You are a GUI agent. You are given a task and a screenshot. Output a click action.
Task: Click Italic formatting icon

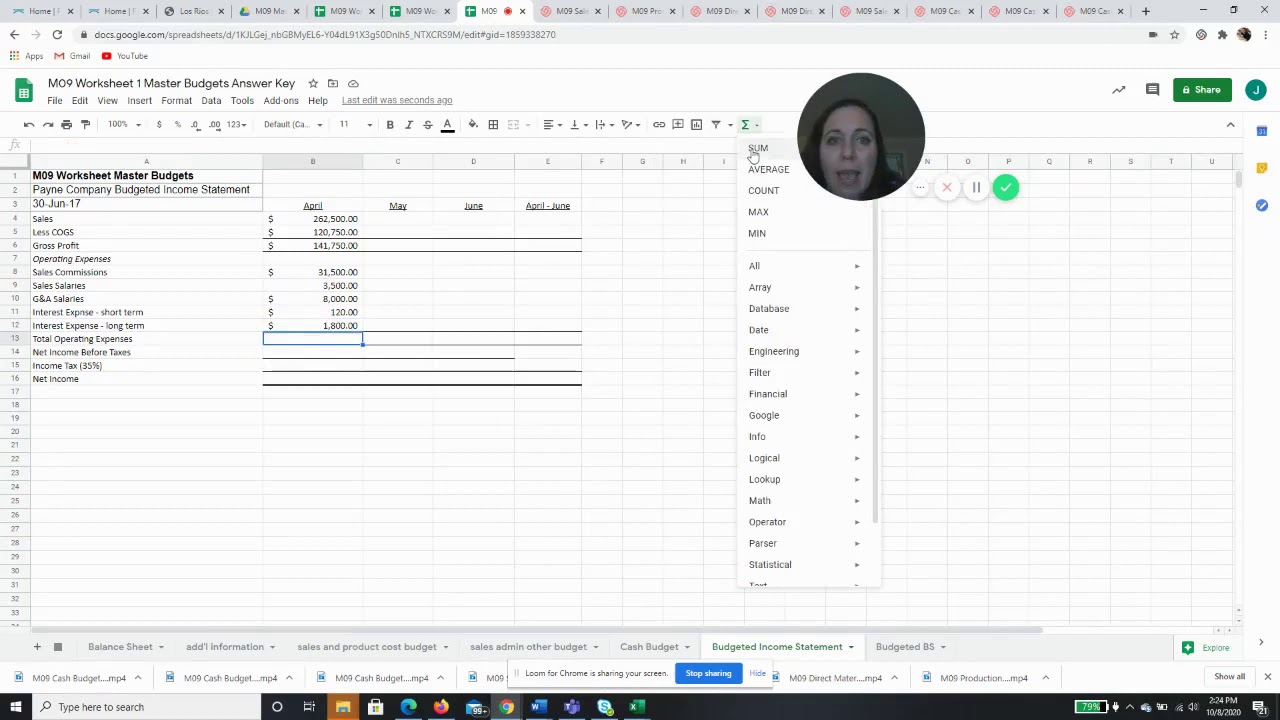pos(408,124)
